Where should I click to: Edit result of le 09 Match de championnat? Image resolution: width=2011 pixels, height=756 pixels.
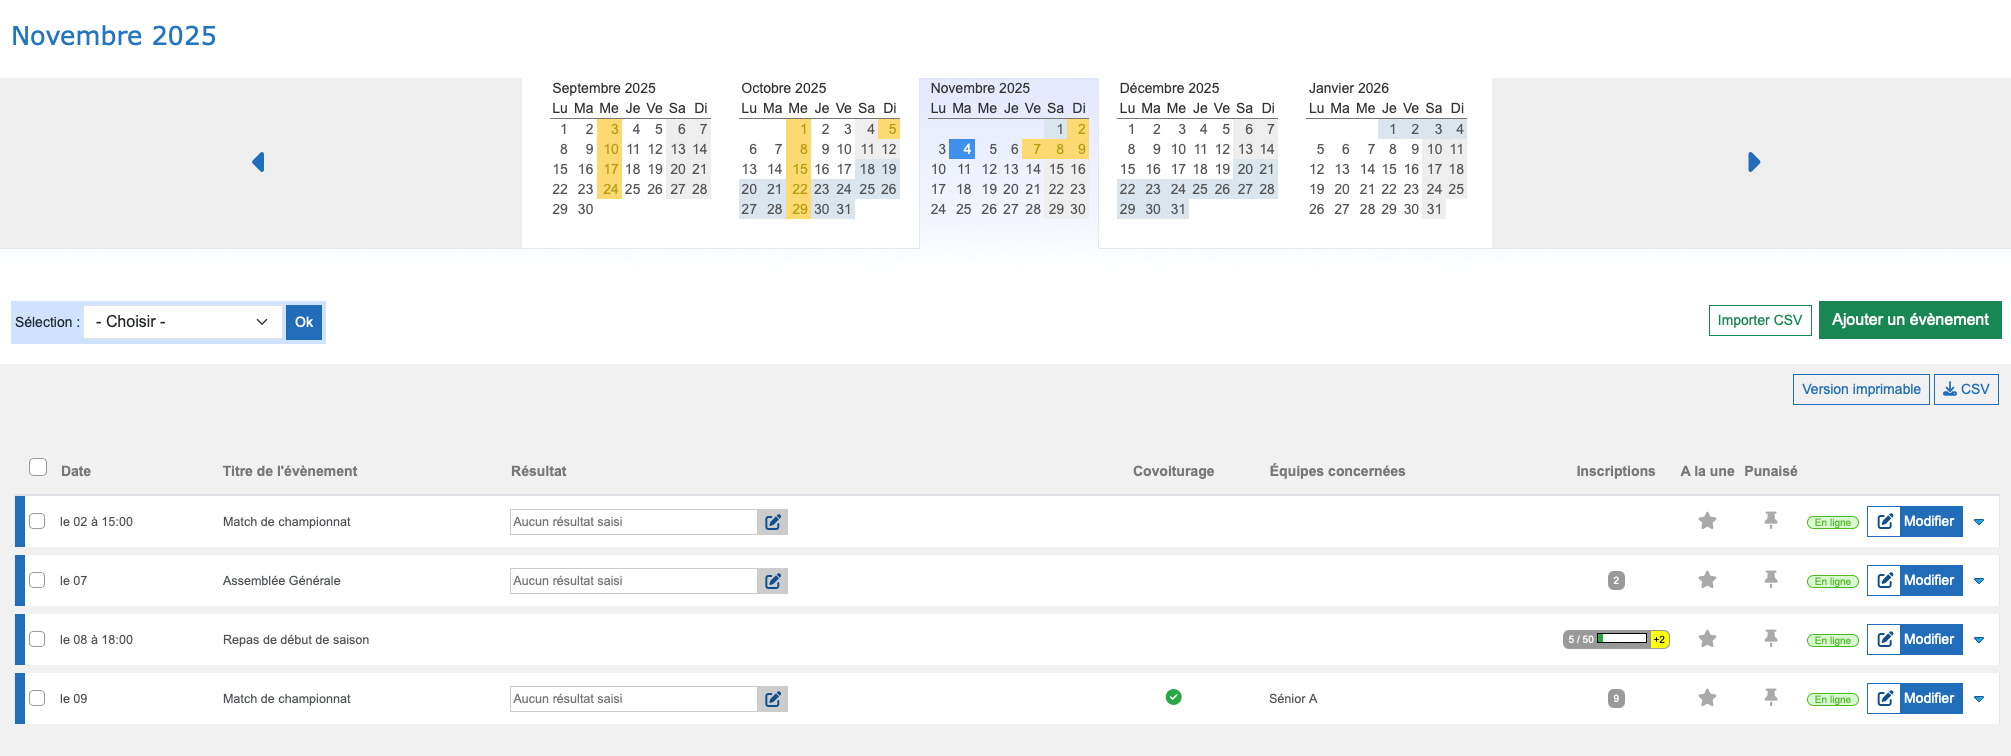pos(772,699)
